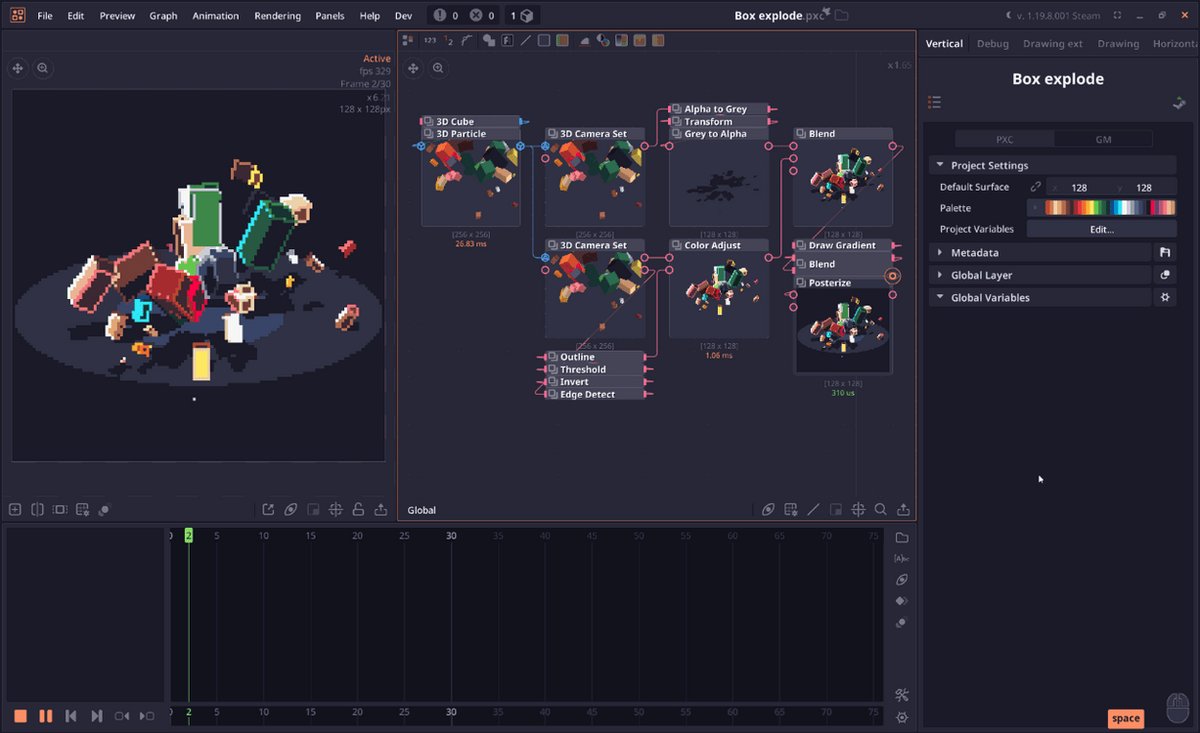Jump to first frame button

click(71, 716)
